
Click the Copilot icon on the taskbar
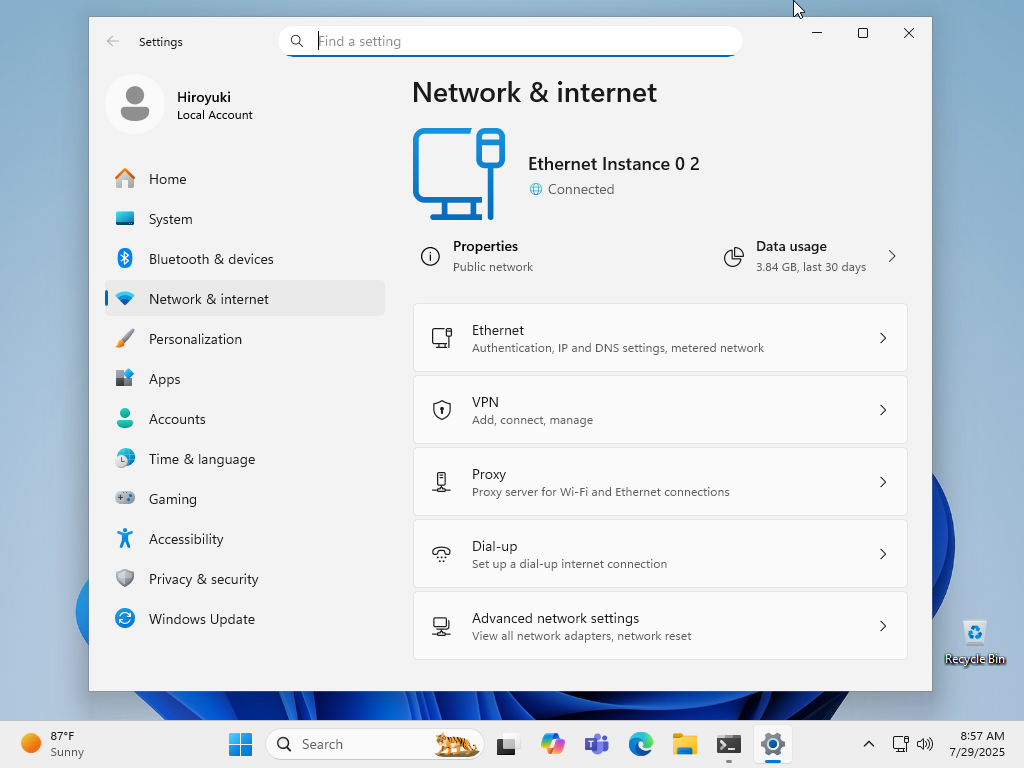pos(552,744)
